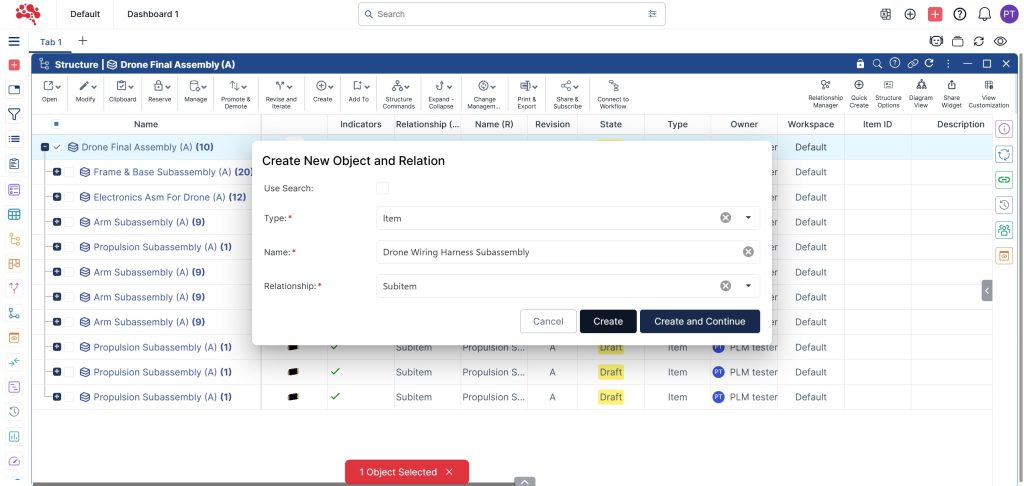
Task: Click the users icon in right panel
Action: click(x=1004, y=230)
